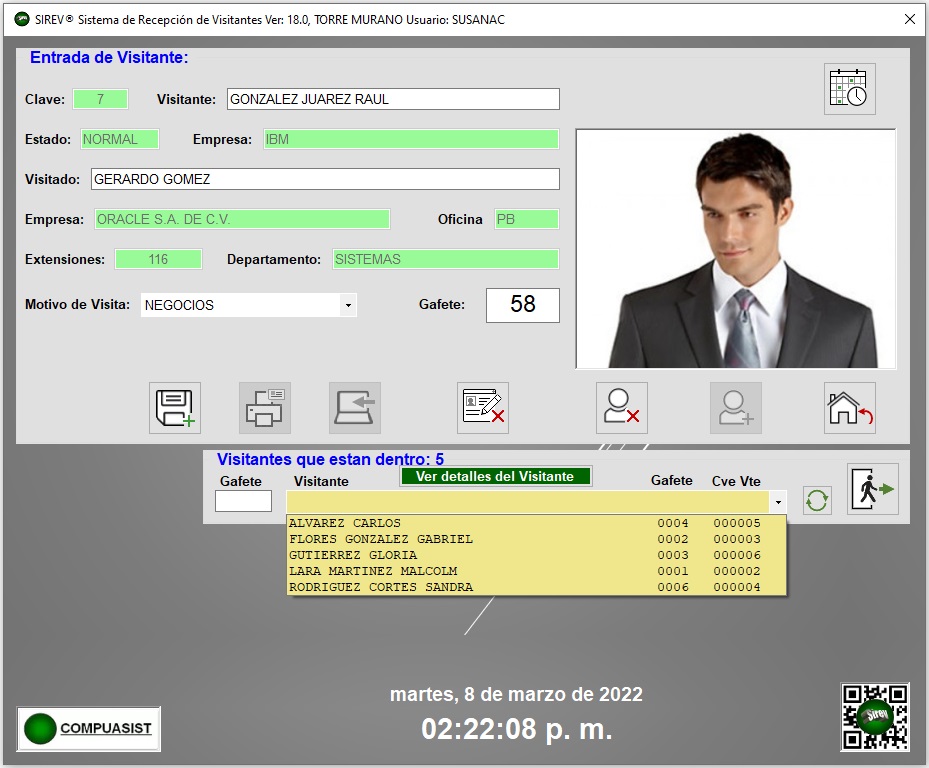929x768 pixels.
Task: Click the Oficina PB field
Action: pyautogui.click(x=527, y=219)
